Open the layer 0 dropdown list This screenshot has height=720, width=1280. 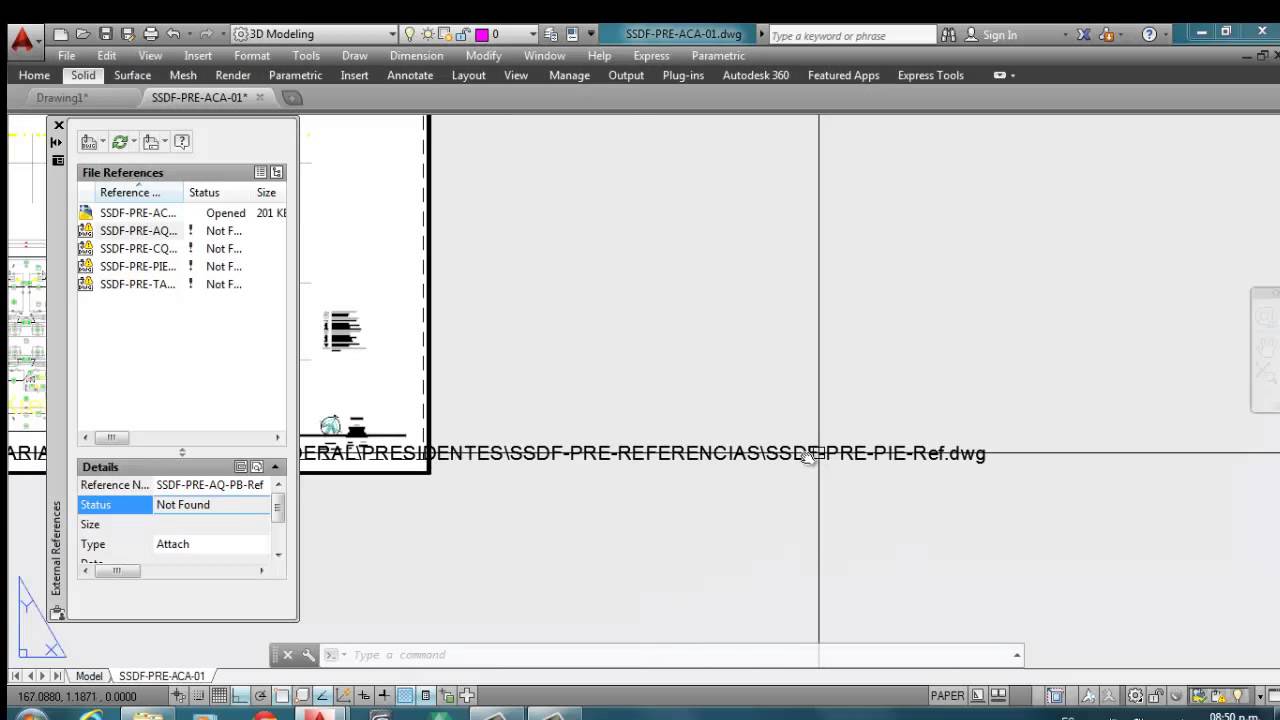pos(532,34)
